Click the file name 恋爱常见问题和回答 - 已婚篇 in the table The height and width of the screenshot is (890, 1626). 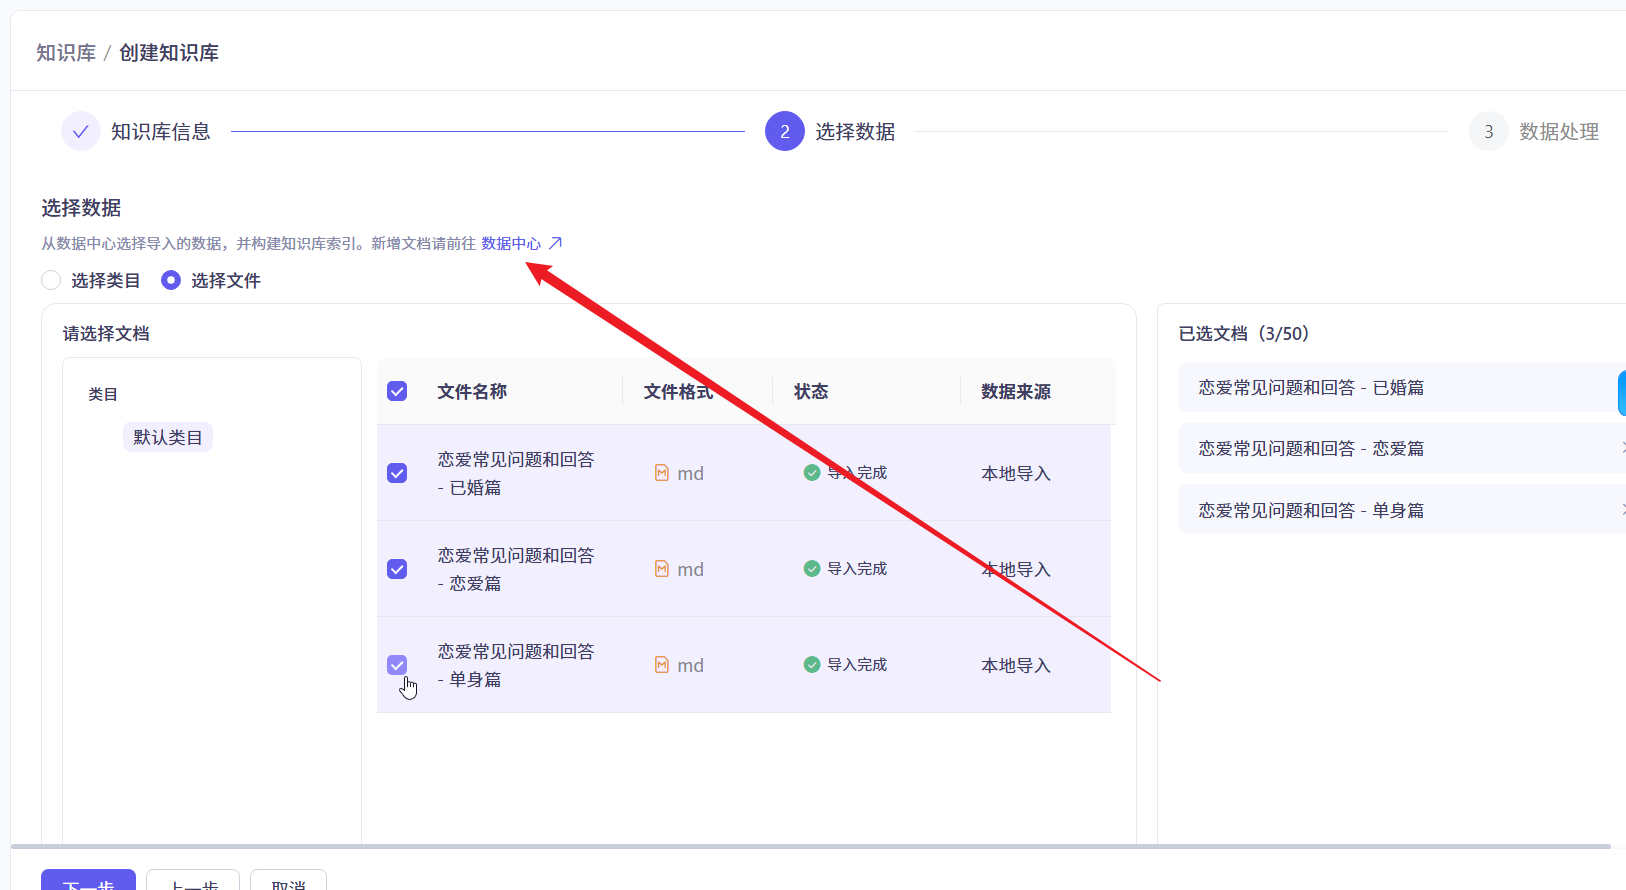coord(516,473)
